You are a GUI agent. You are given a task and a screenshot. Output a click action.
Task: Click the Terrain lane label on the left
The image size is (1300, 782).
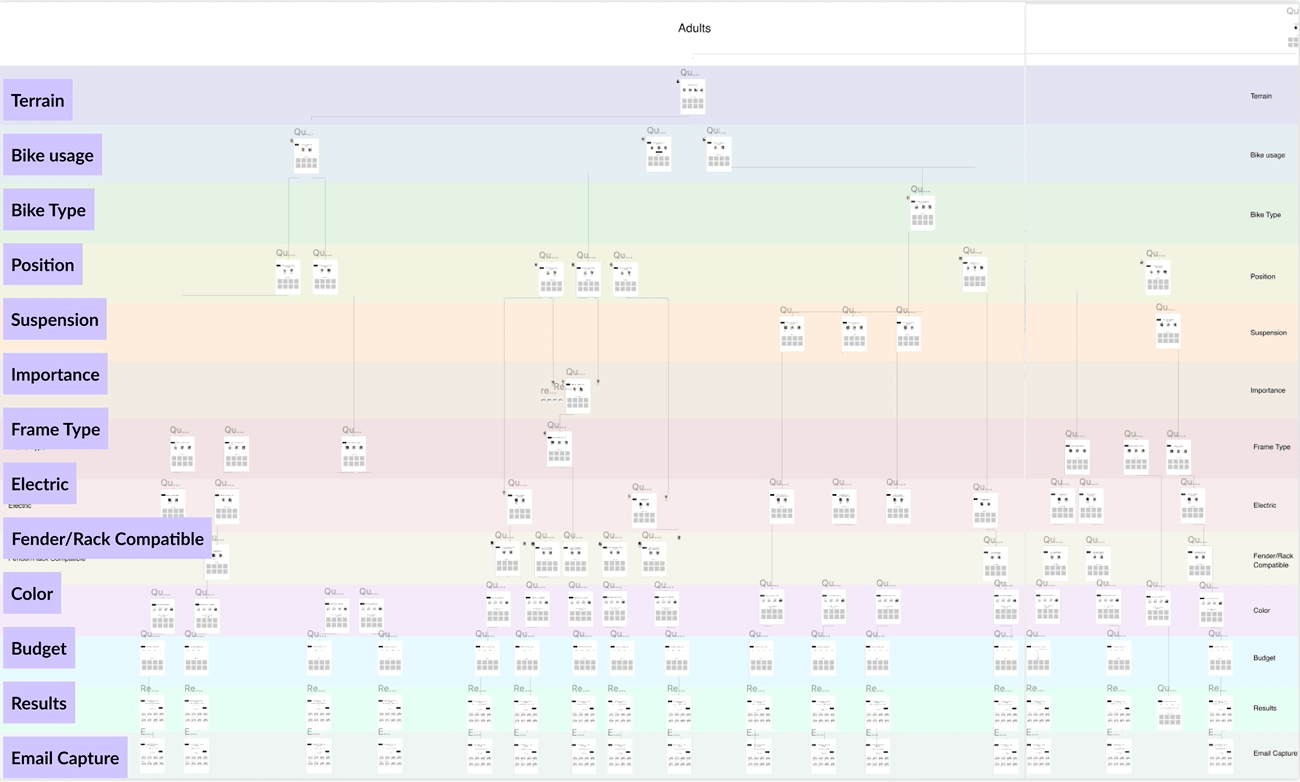37,100
